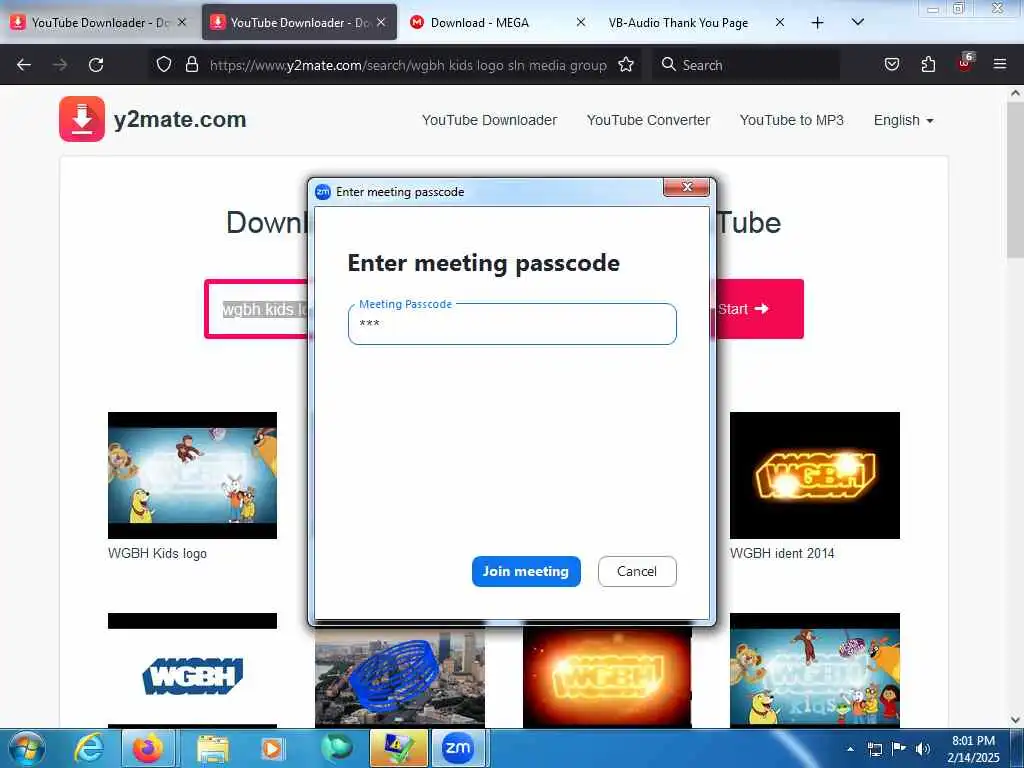1024x768 pixels.
Task: Click the y2mate search text field
Action: (257, 309)
